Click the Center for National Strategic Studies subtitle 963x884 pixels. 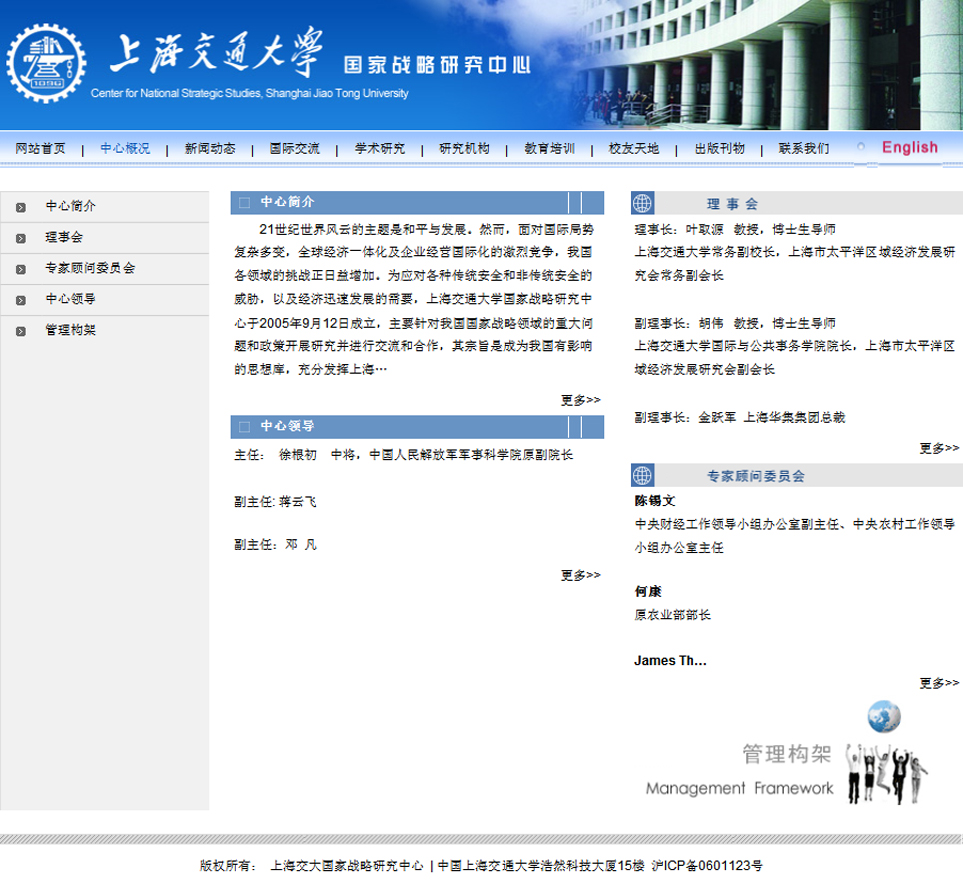[249, 93]
